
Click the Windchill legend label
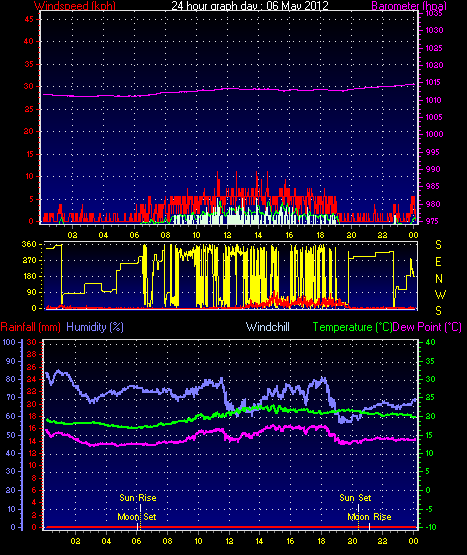(x=268, y=327)
